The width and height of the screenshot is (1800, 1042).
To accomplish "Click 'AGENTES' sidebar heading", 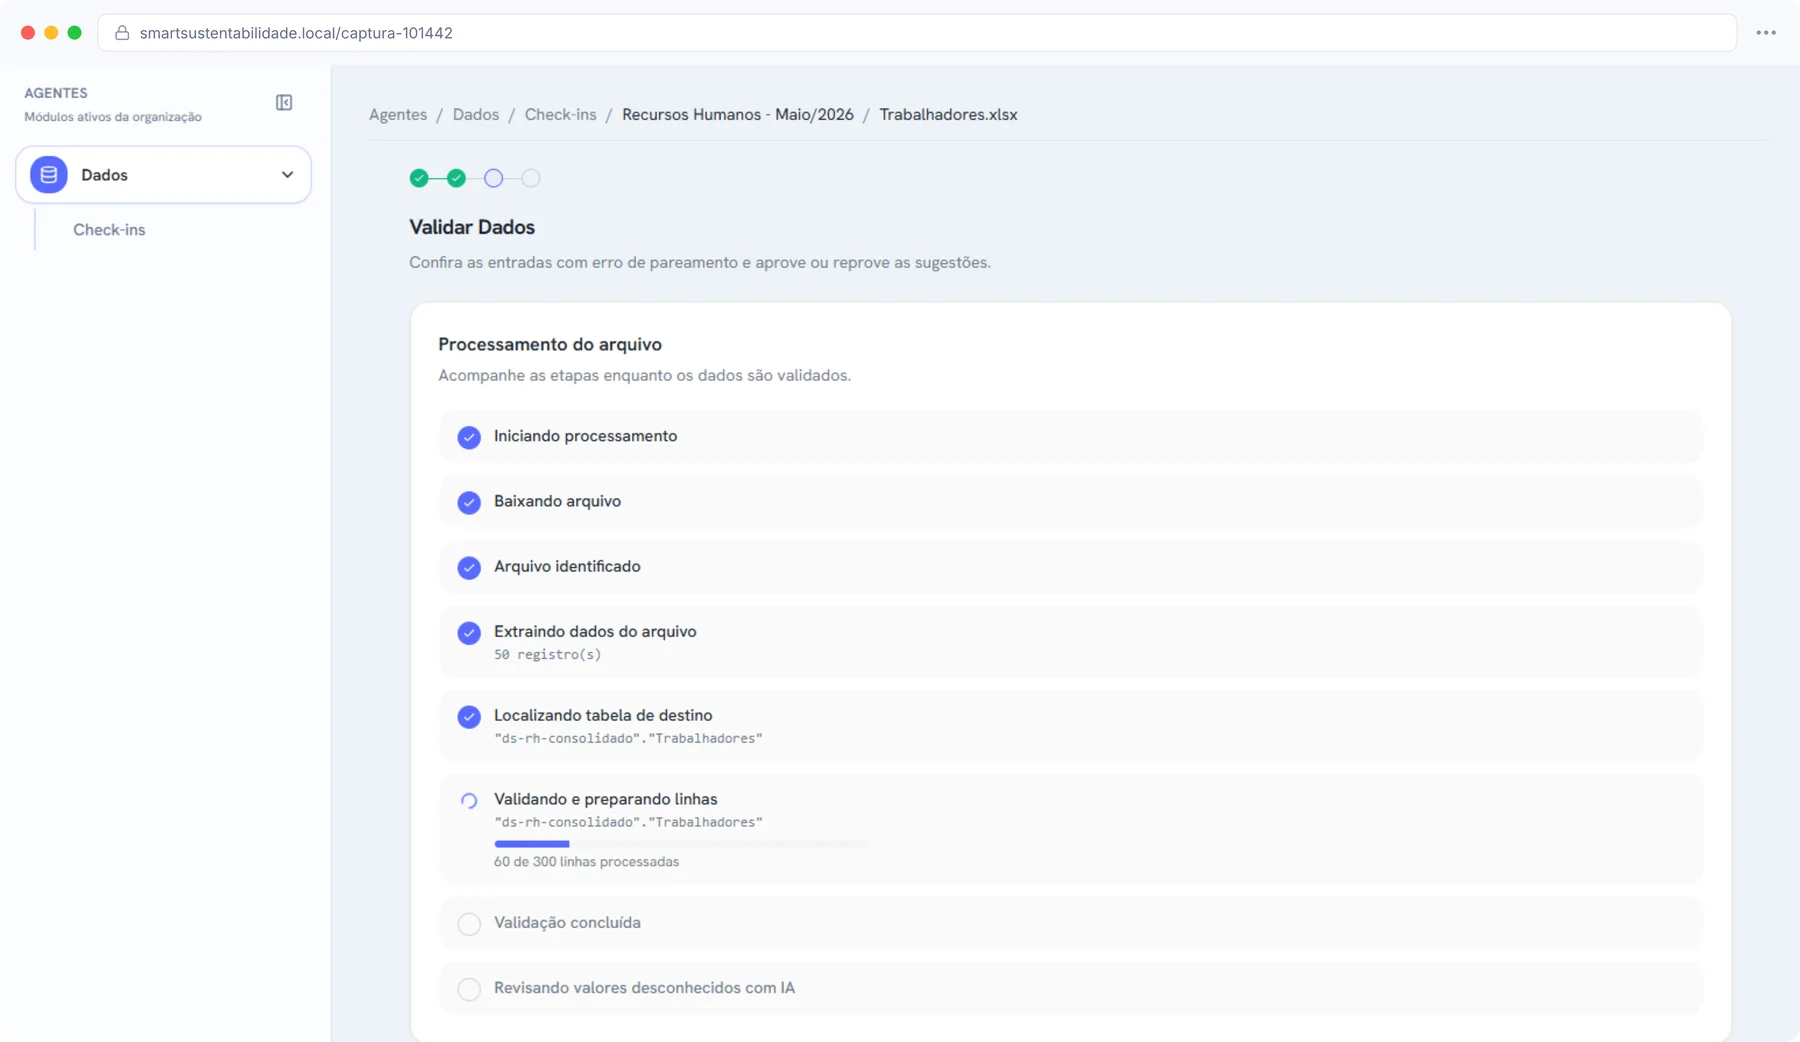I will tap(56, 93).
